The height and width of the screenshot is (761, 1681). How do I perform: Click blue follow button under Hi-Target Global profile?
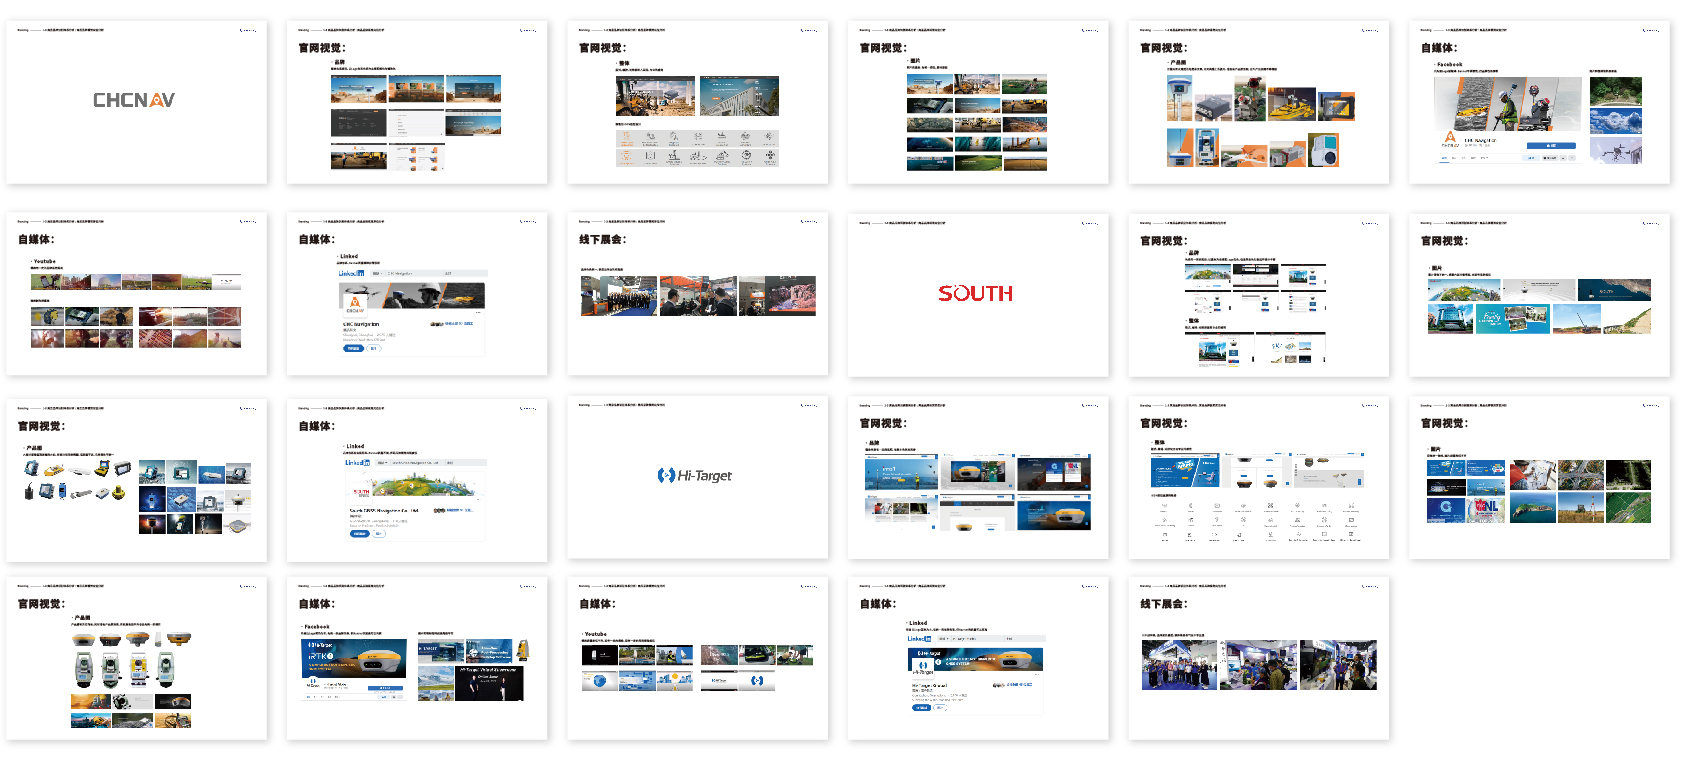coord(922,707)
